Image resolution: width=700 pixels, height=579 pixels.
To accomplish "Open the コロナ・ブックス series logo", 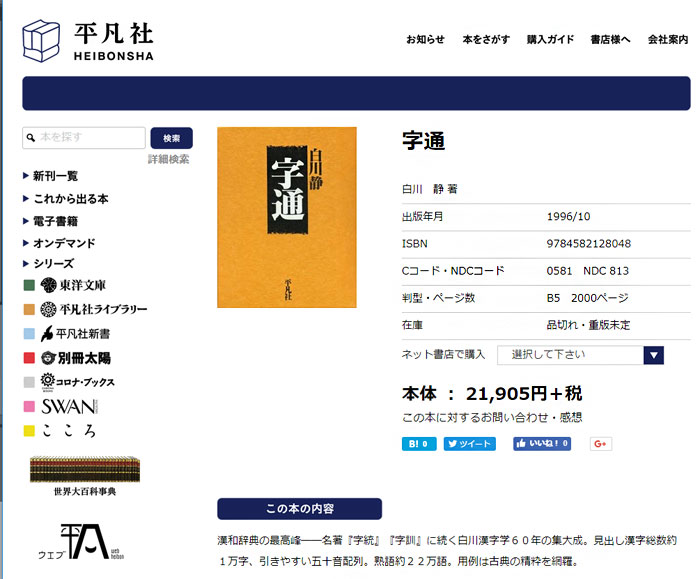I will (x=77, y=382).
